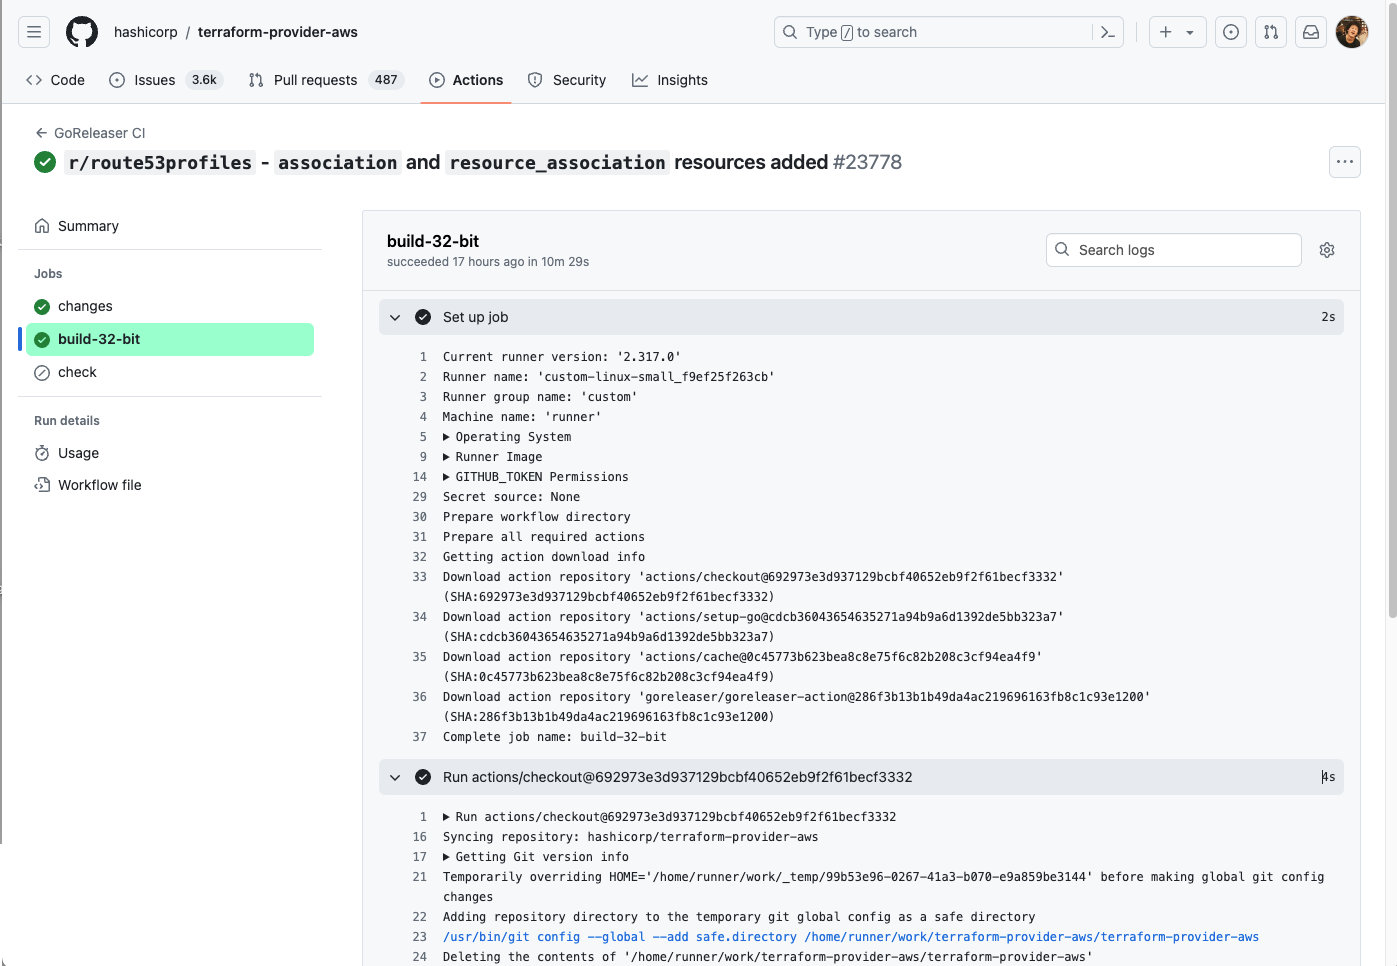The height and width of the screenshot is (966, 1397).
Task: Expand the Operating System log section
Action: click(x=446, y=436)
